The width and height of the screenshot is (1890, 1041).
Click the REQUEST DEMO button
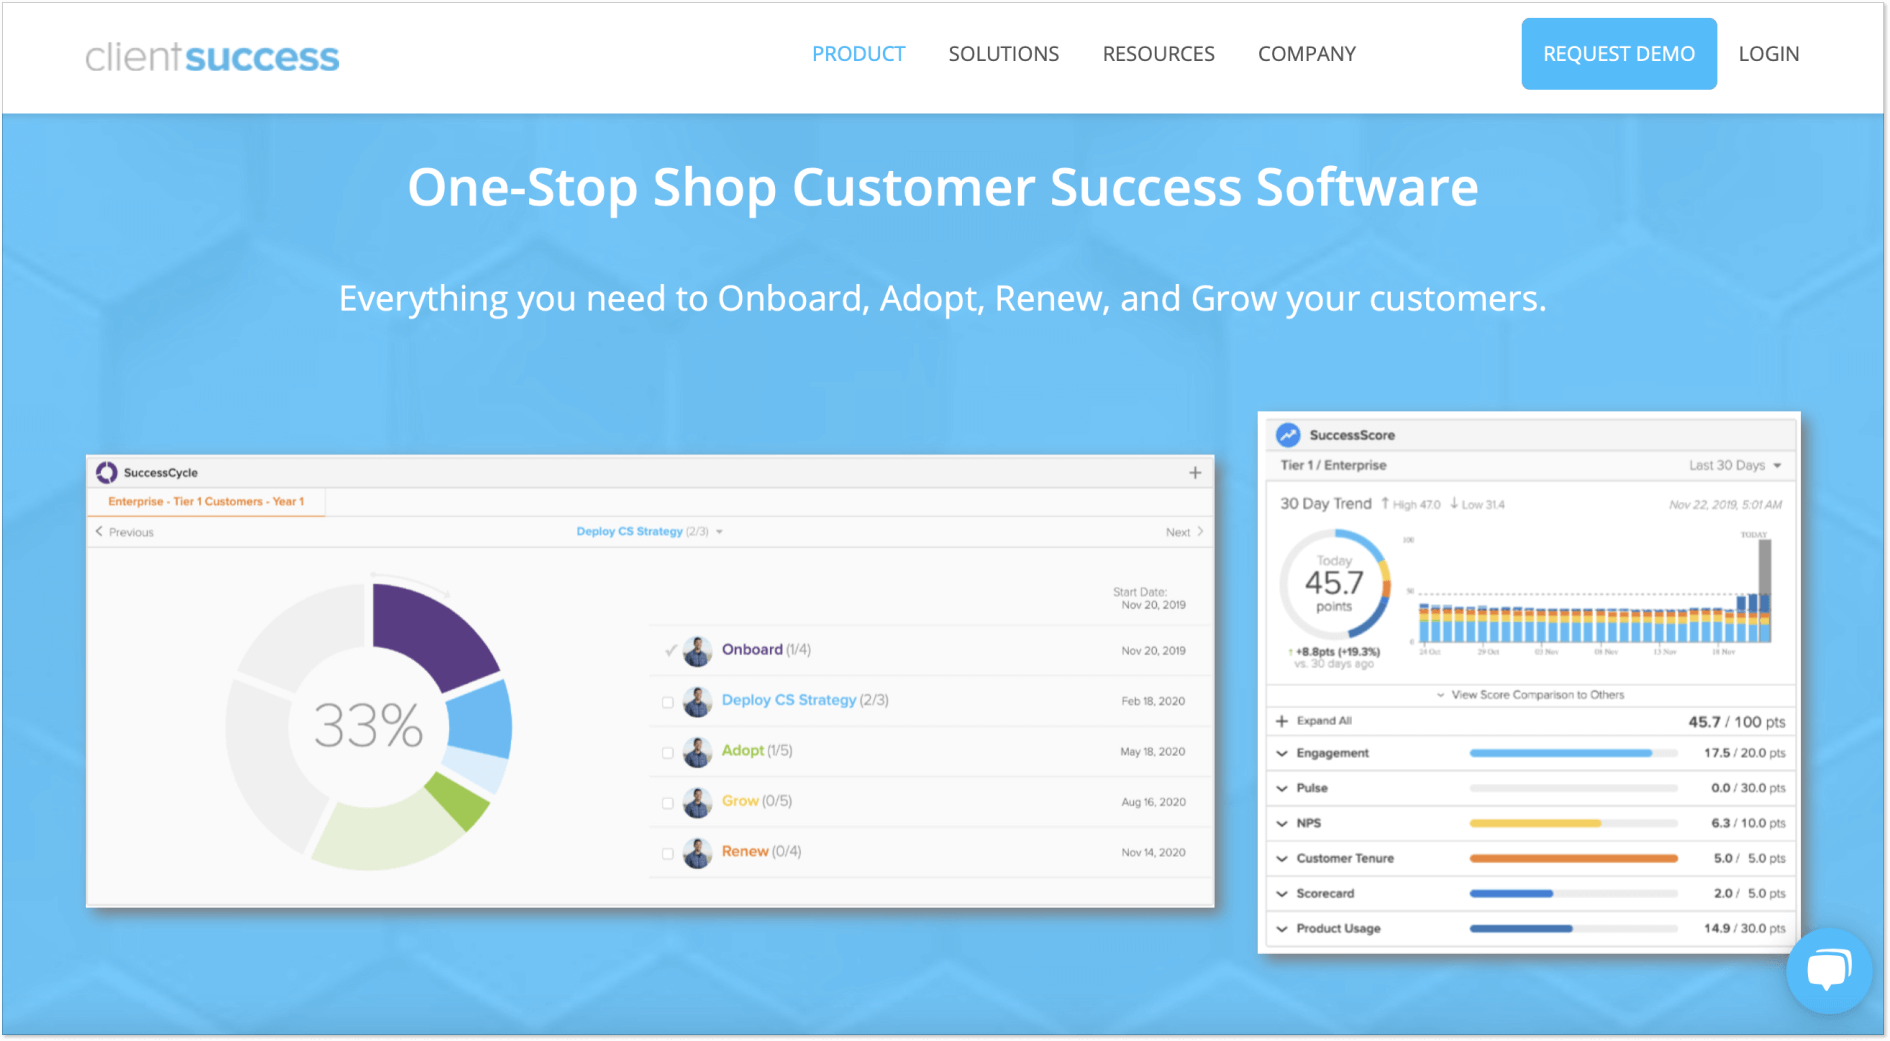tap(1618, 54)
